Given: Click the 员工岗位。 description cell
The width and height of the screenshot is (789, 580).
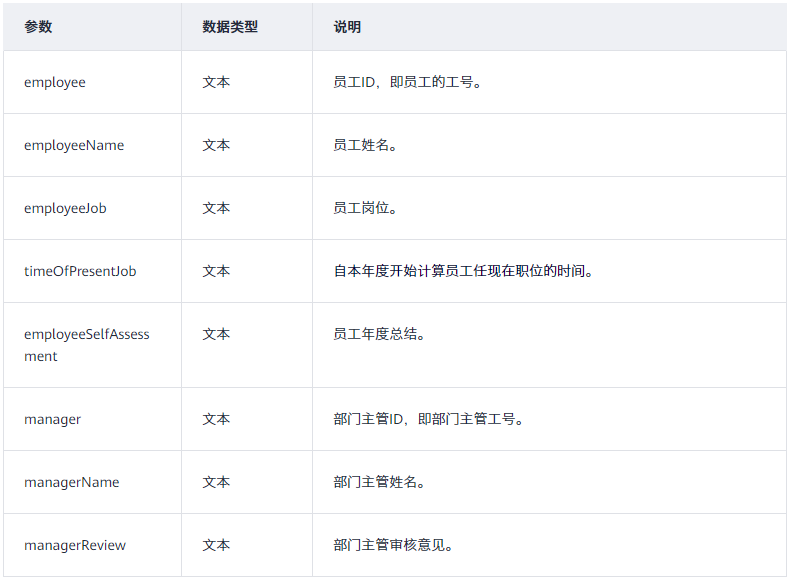Looking at the screenshot, I should point(366,208).
